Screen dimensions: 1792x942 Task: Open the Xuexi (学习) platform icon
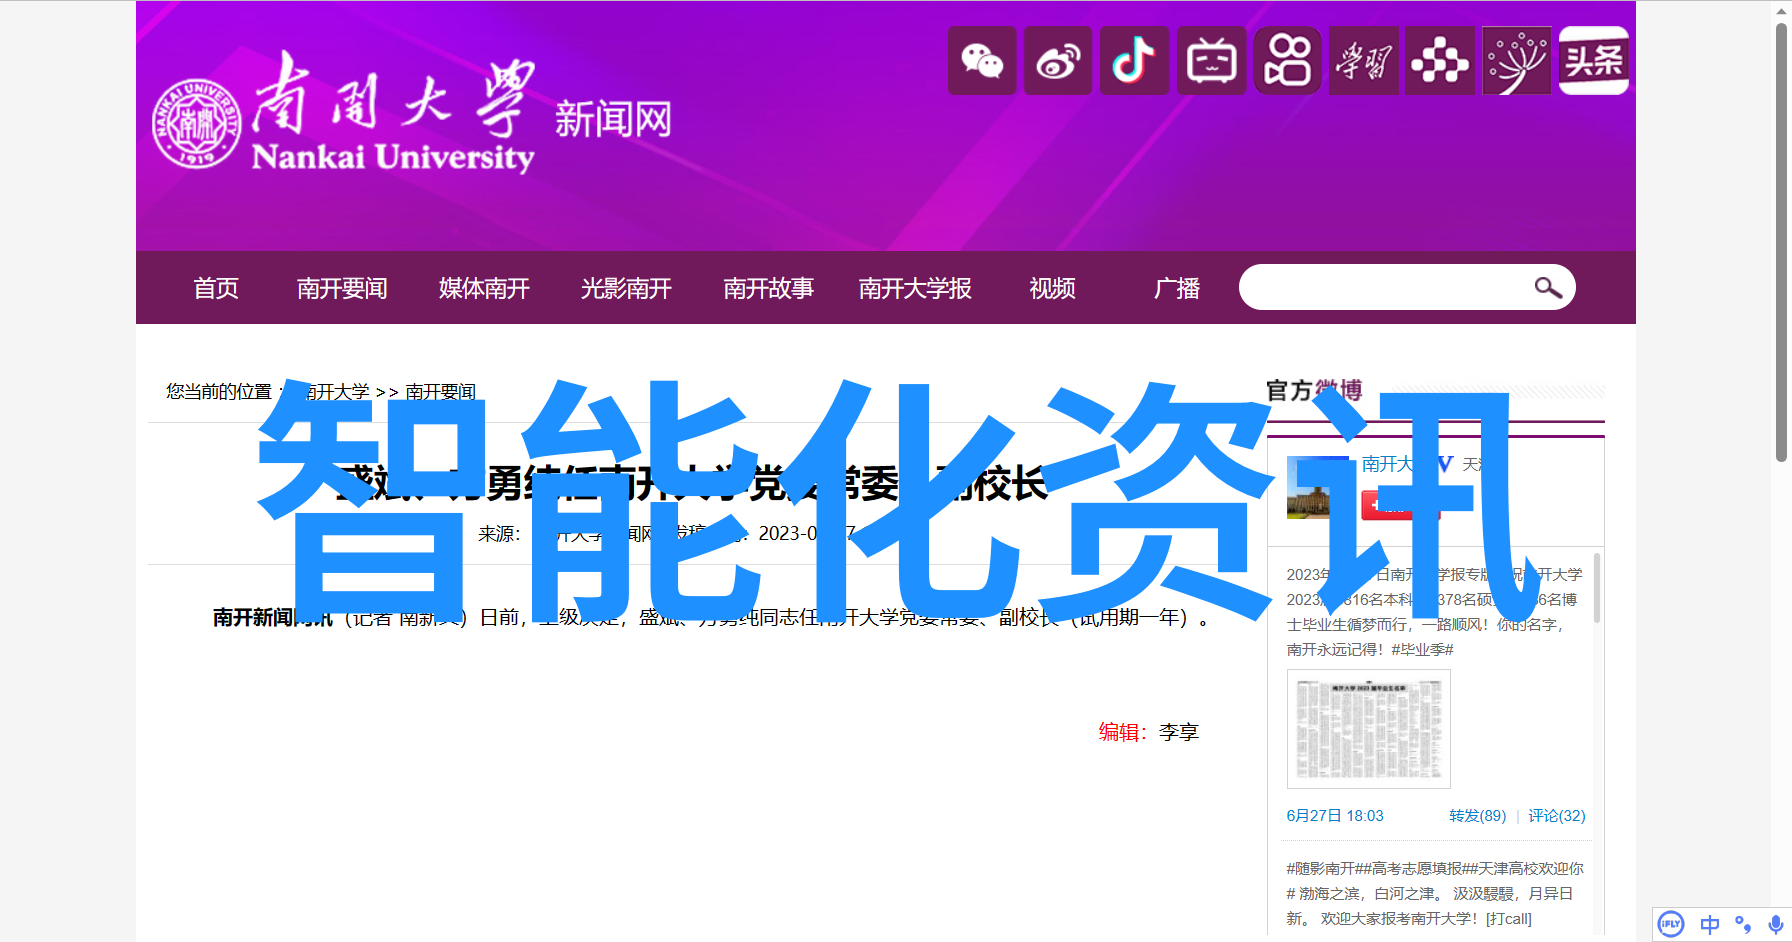pos(1364,61)
